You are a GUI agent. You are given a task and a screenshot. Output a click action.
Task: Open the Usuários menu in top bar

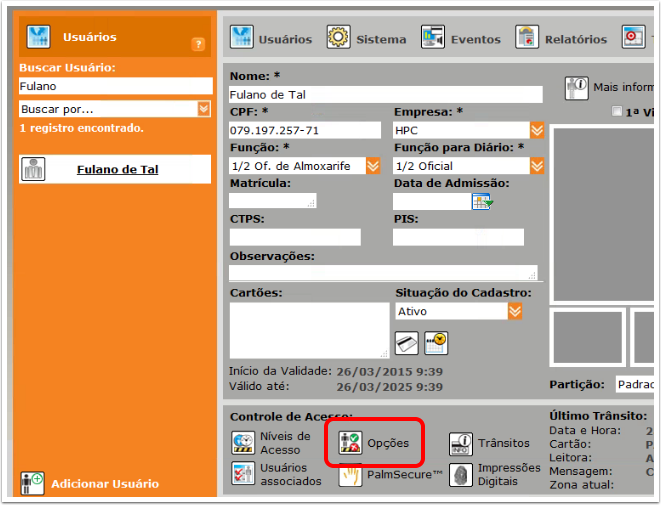(x=271, y=38)
